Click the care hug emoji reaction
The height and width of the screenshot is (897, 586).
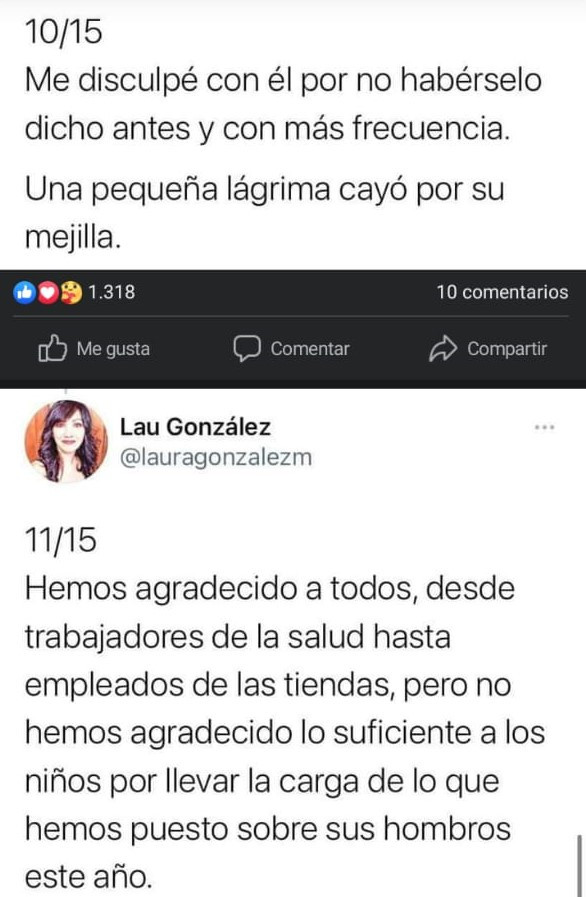click(x=70, y=292)
